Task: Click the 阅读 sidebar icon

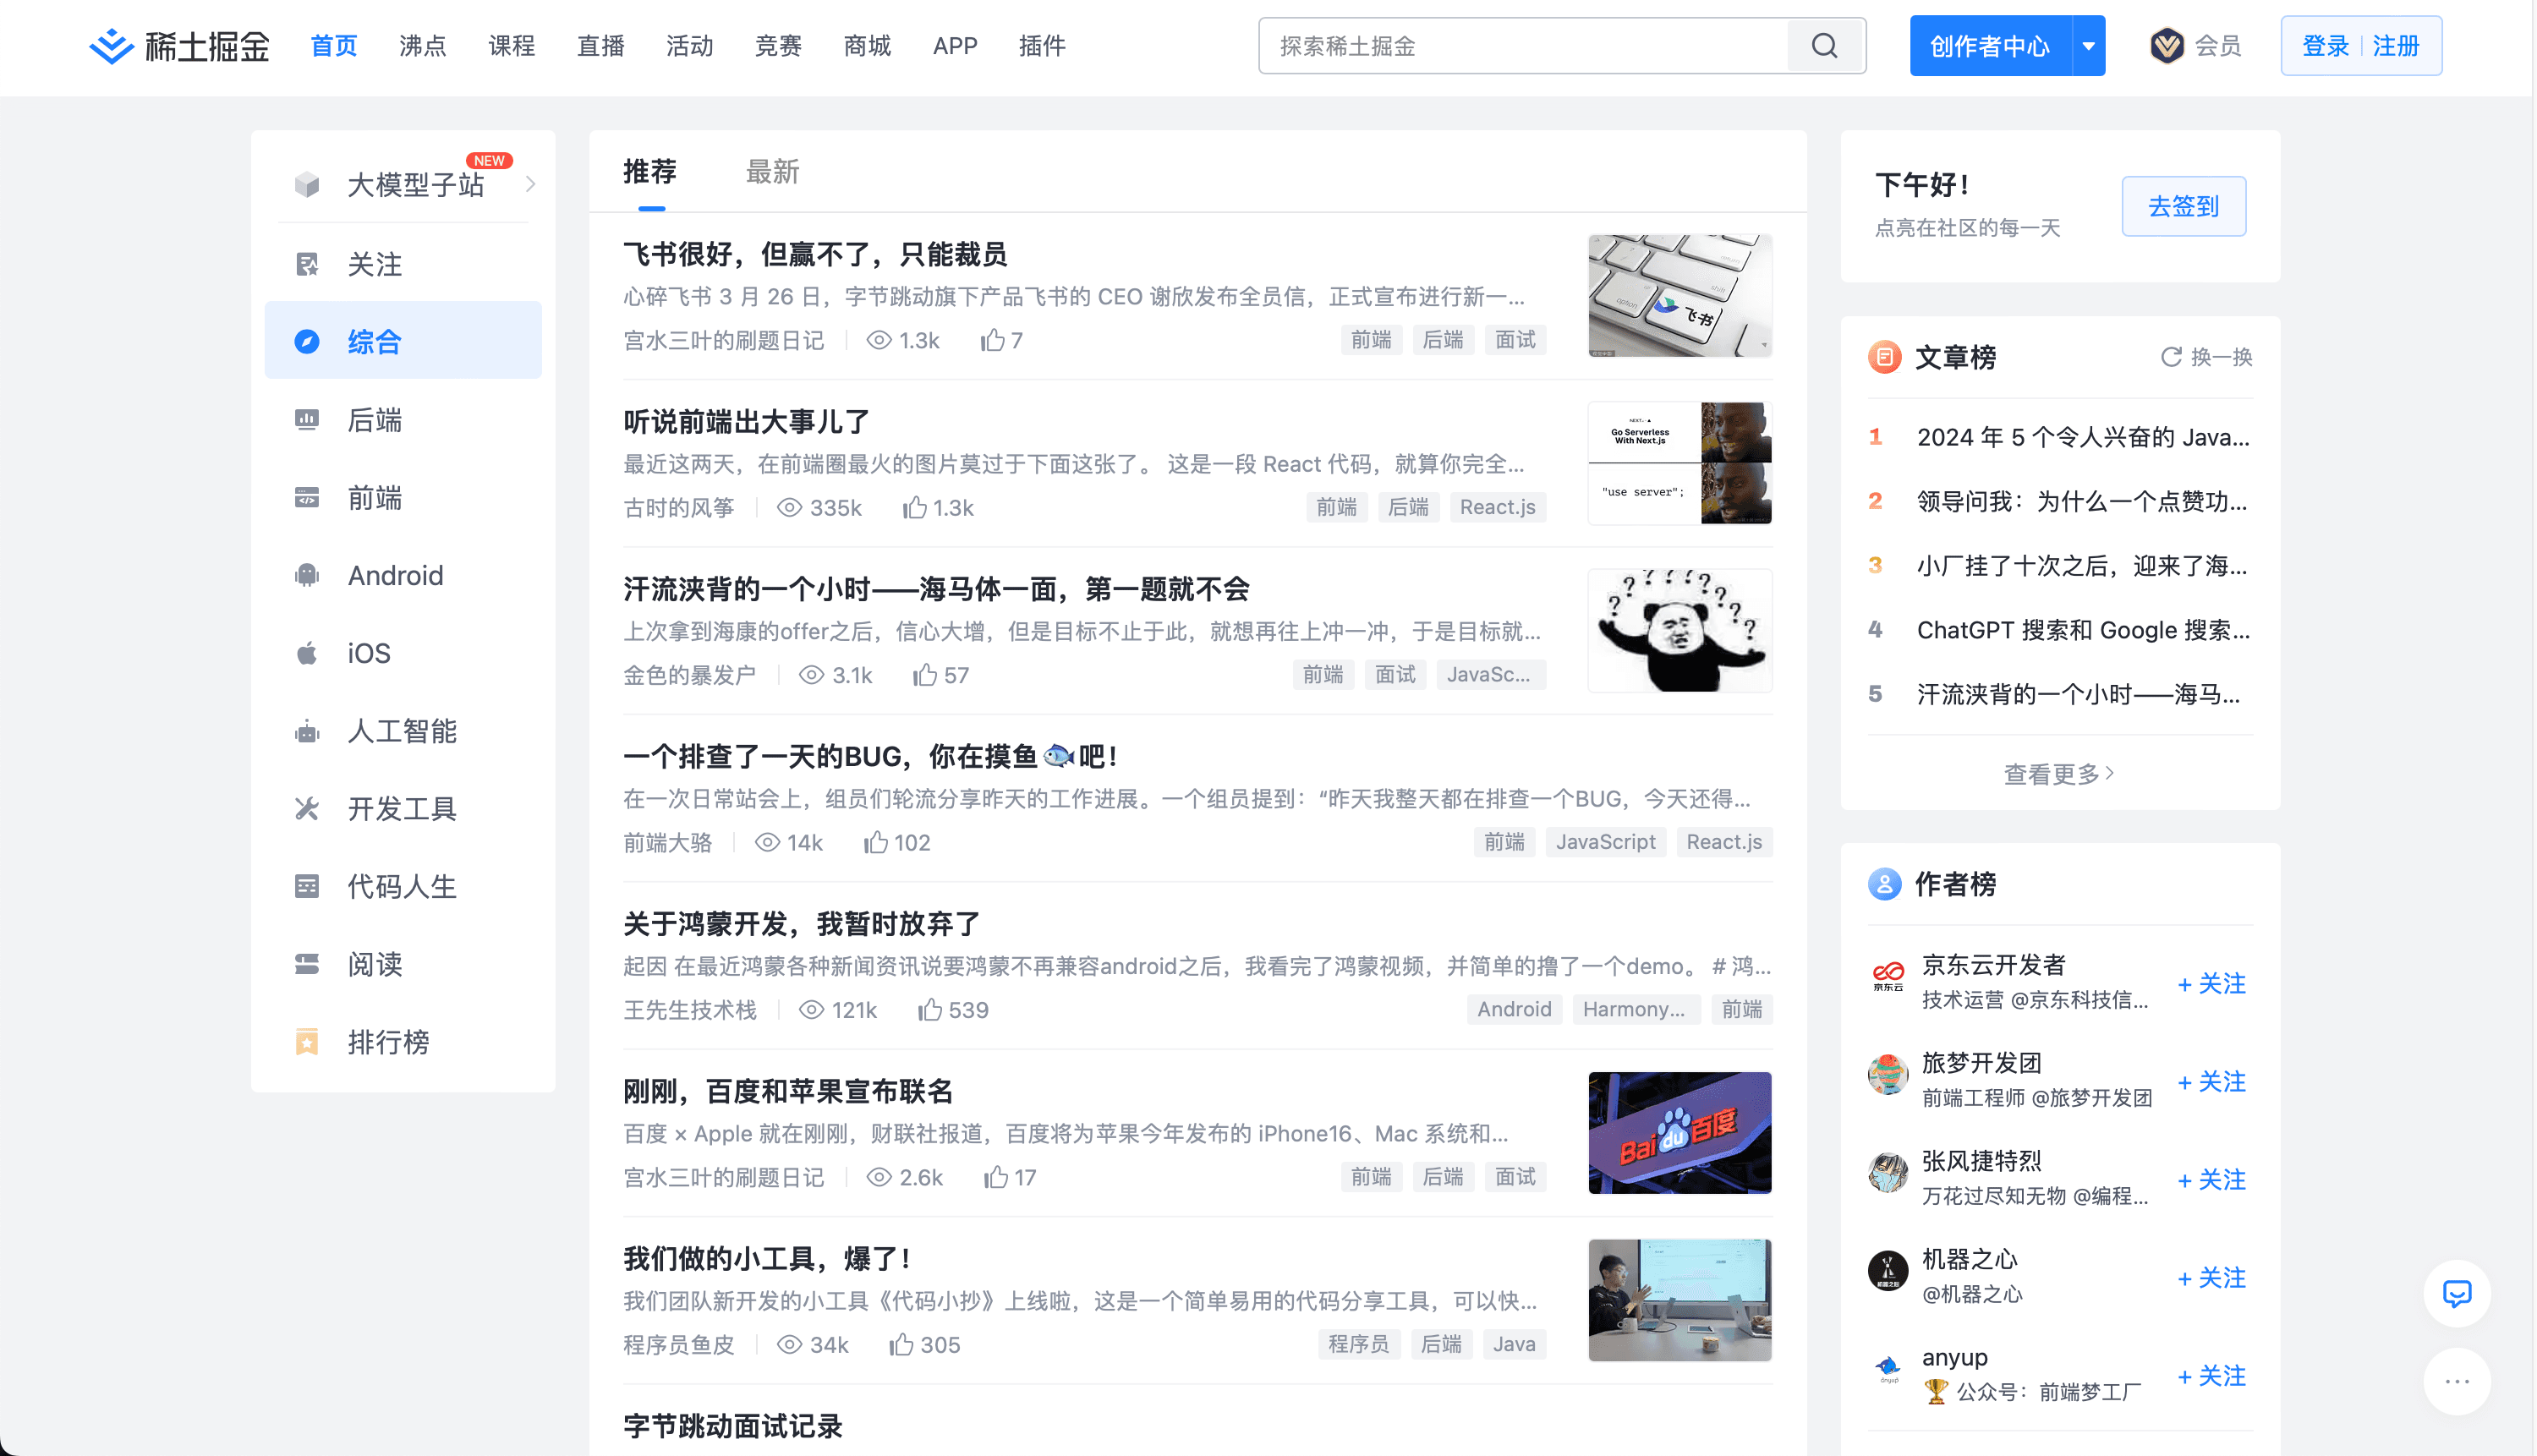Action: 307,964
